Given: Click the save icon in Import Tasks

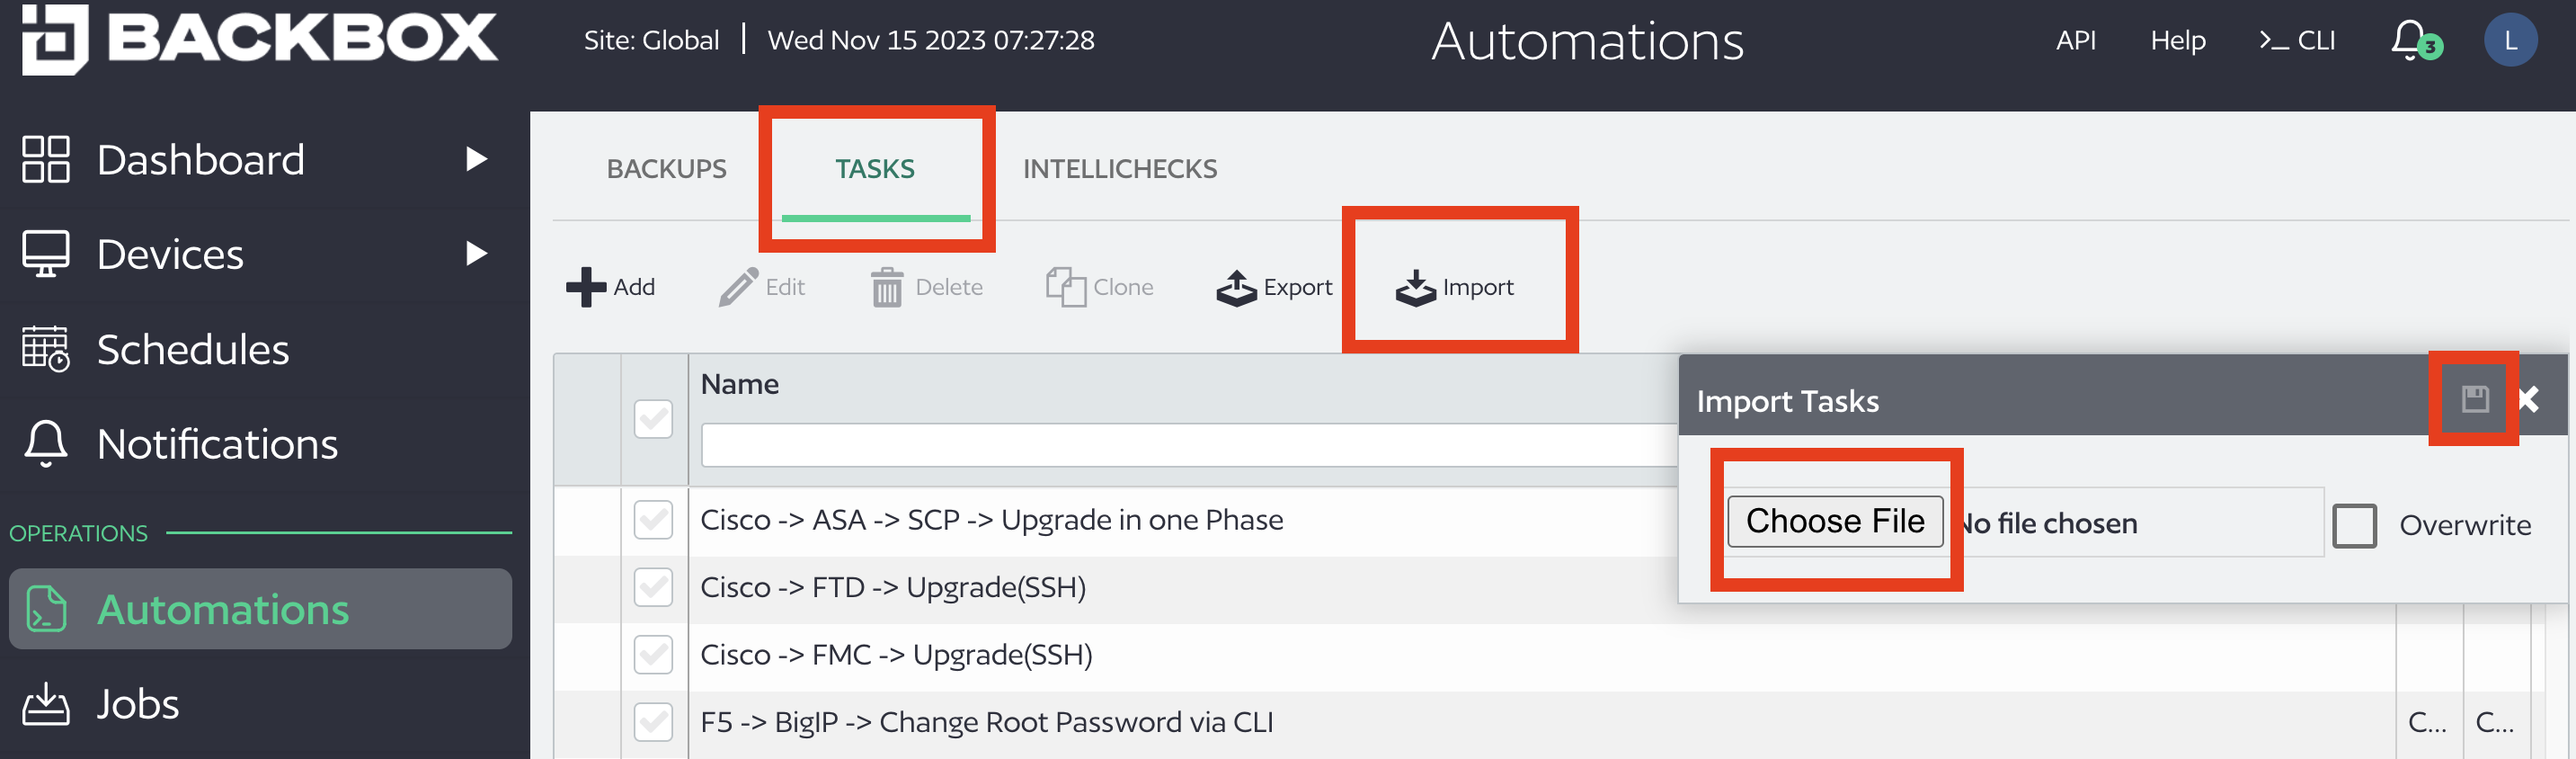Looking at the screenshot, I should [2474, 400].
